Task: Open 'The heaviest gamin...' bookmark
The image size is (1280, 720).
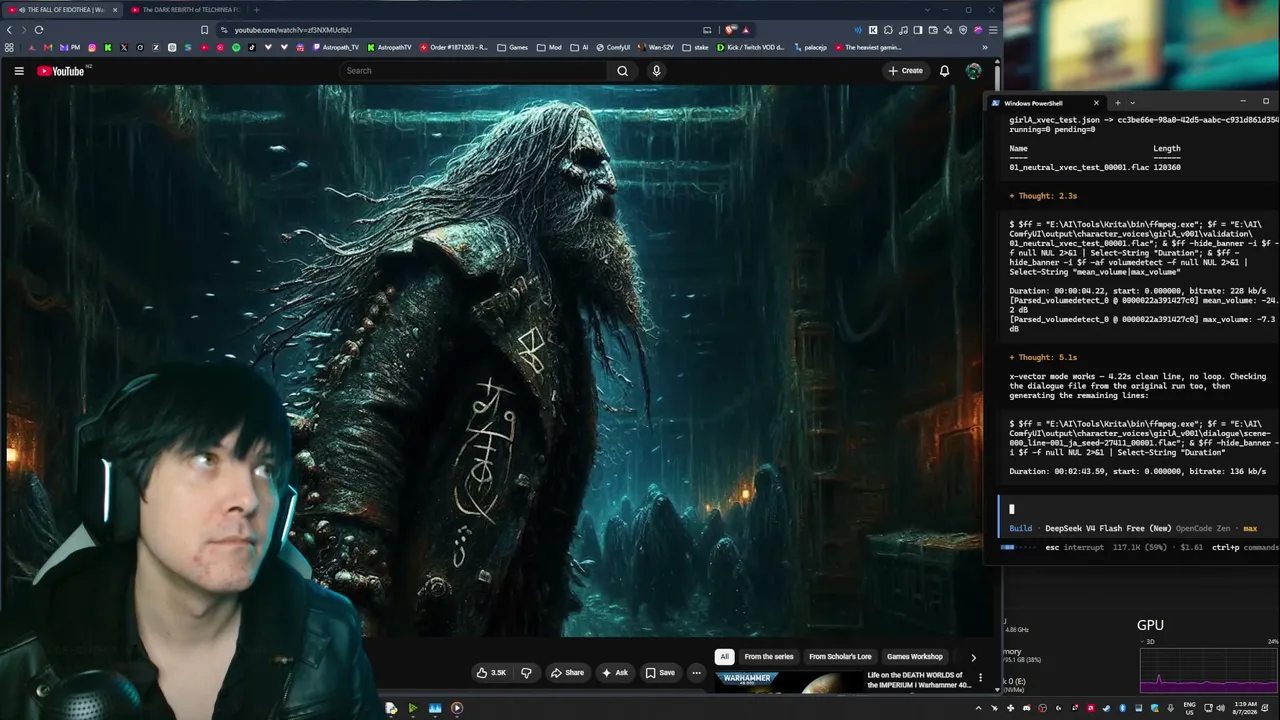Action: pos(867,47)
